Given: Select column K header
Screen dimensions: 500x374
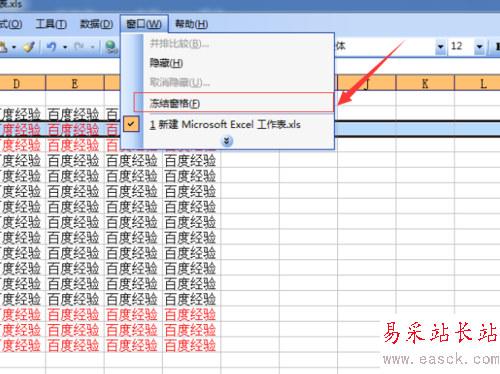Looking at the screenshot, I should coord(425,84).
